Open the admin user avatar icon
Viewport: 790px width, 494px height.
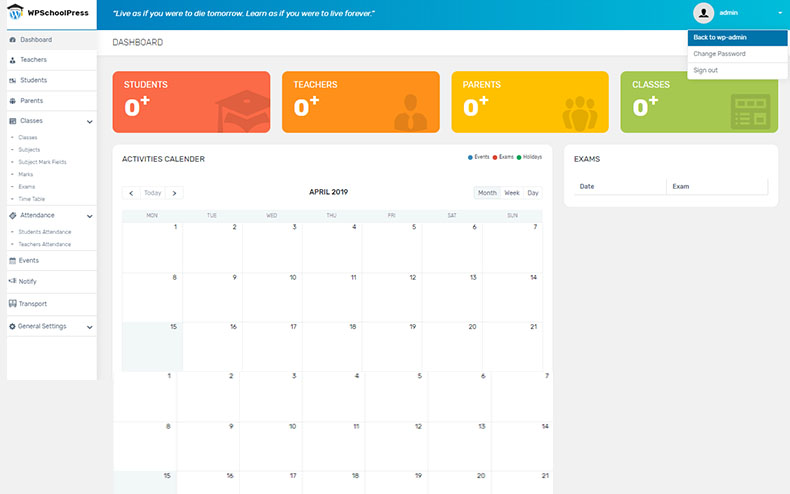coord(704,13)
